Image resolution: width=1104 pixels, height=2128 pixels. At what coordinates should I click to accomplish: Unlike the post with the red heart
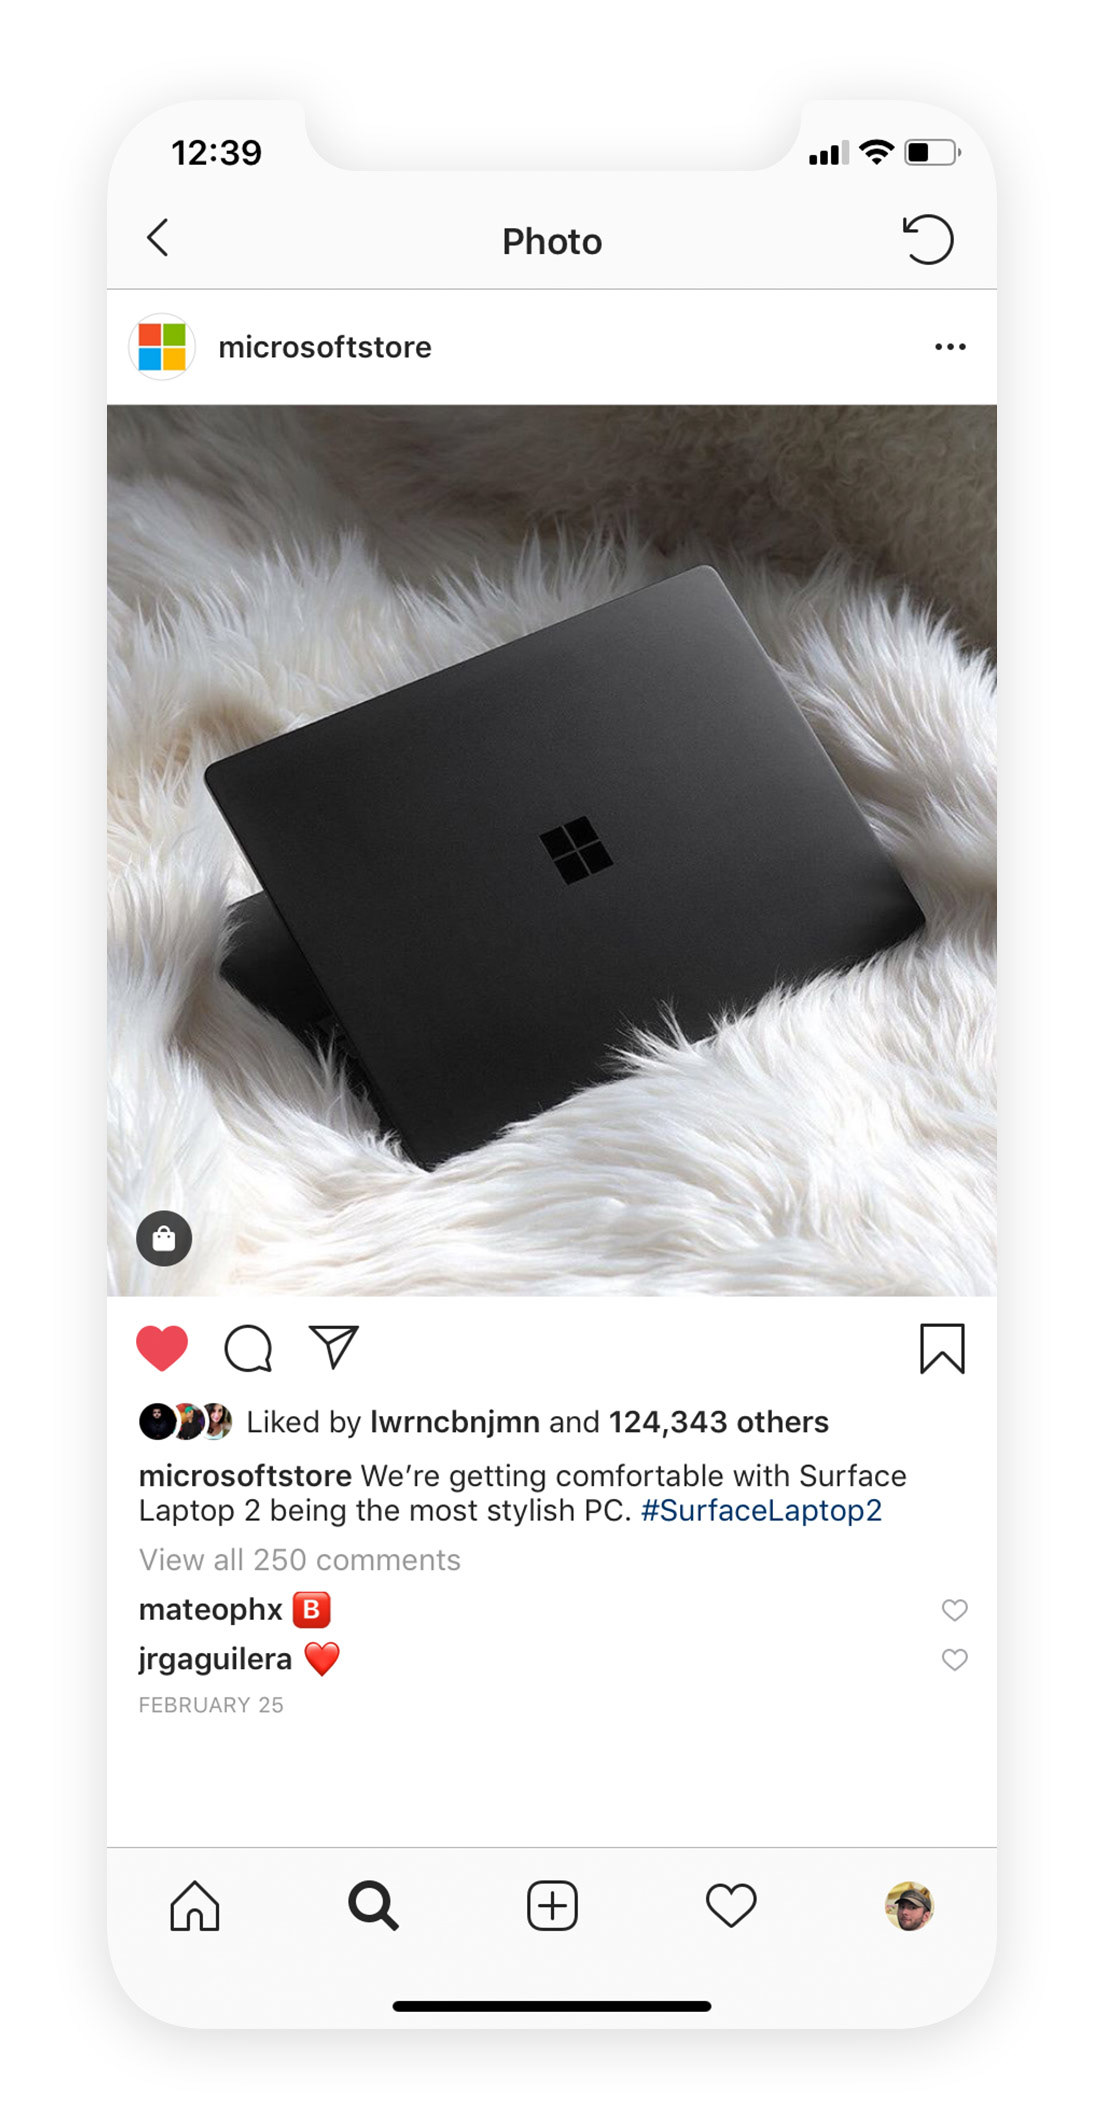[x=162, y=1348]
